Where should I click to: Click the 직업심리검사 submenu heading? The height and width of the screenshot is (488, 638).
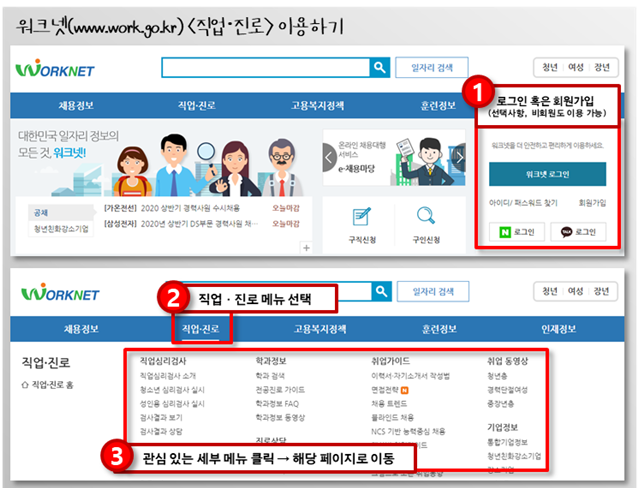pyautogui.click(x=163, y=361)
